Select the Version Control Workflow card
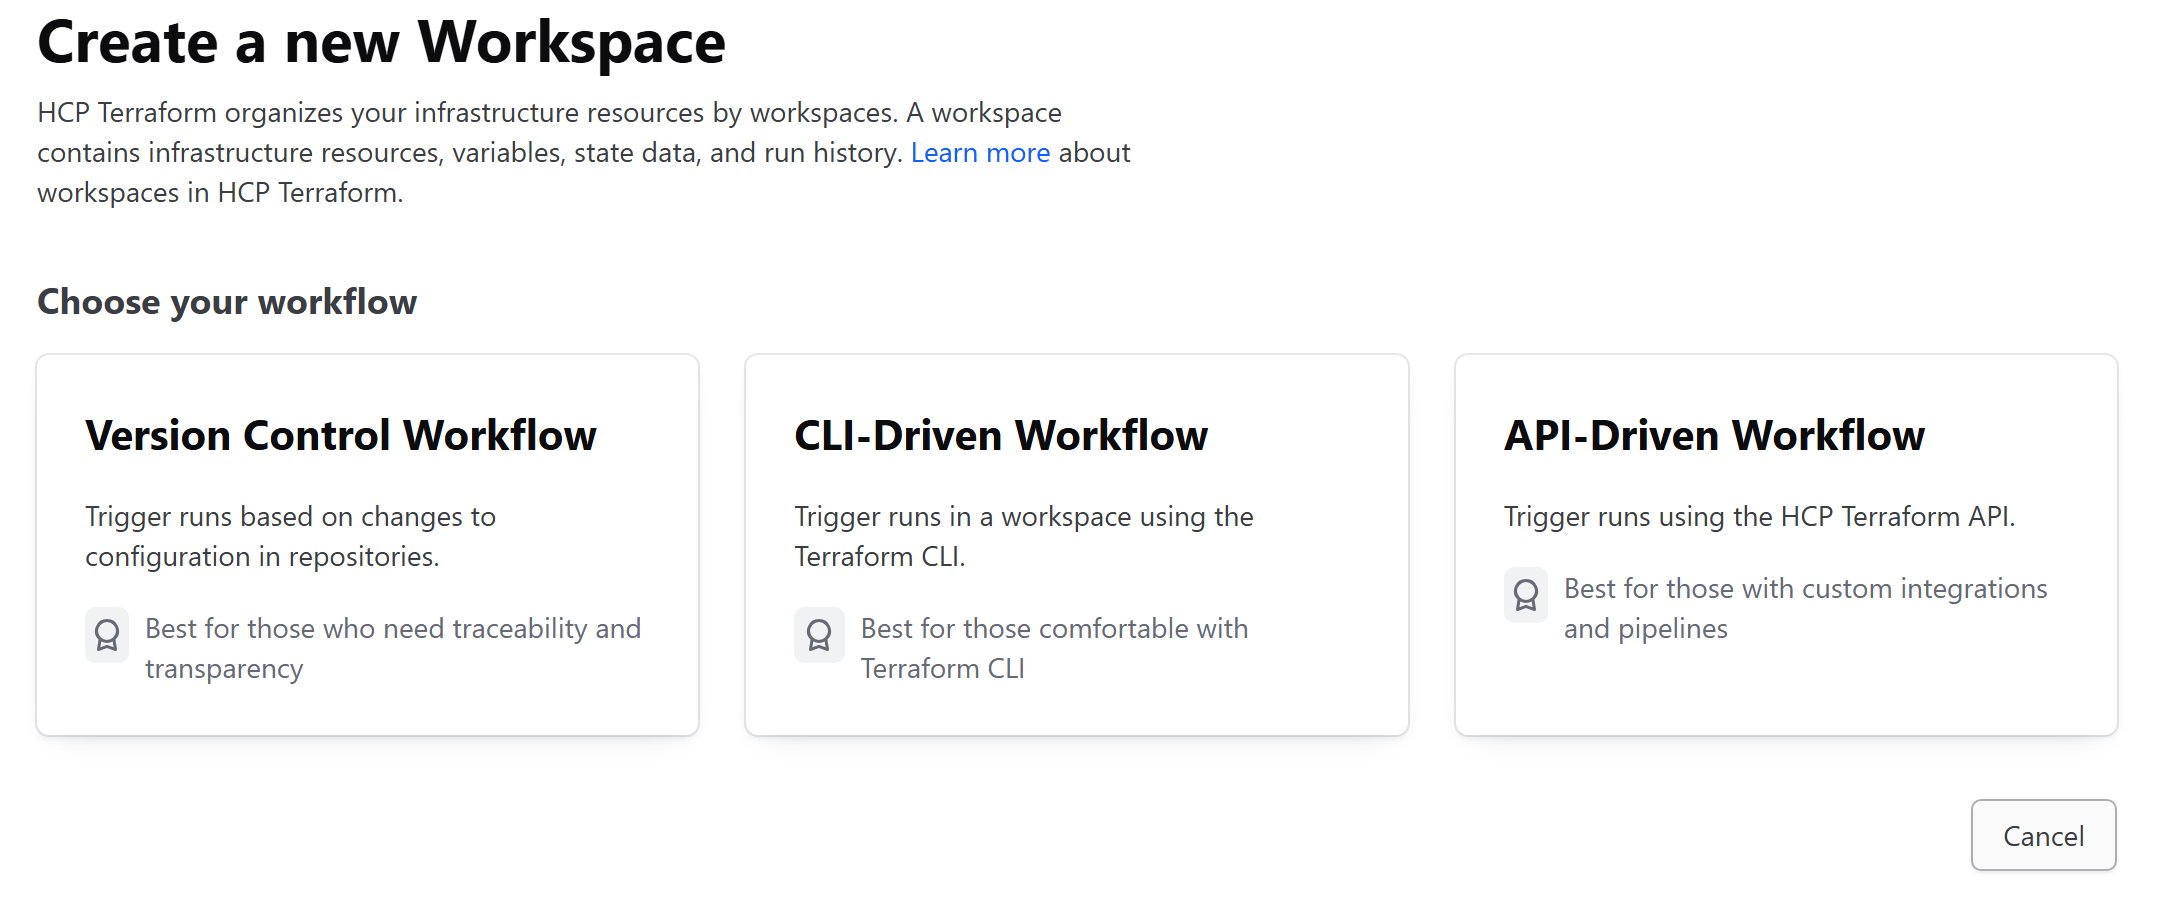Viewport: 2170px width, 923px height. 367,545
